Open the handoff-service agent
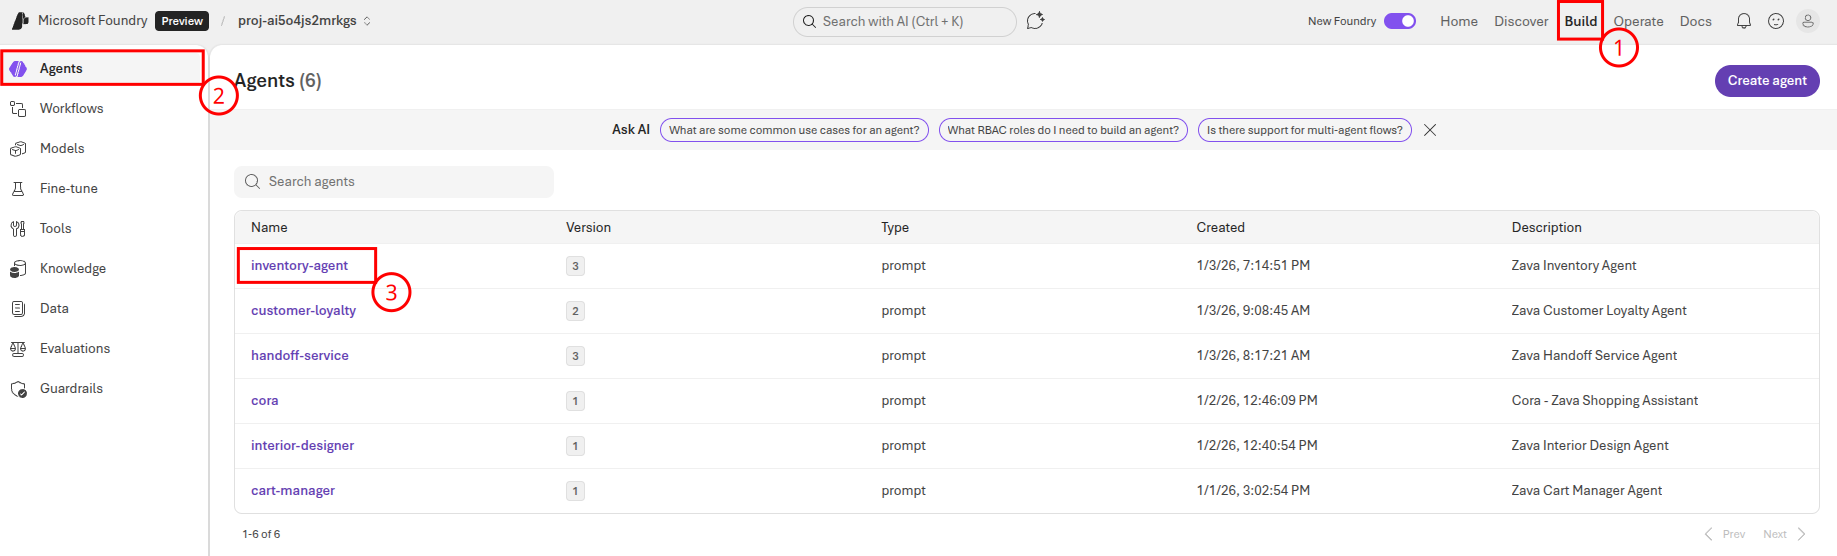Screen dimensions: 1837x556 pyautogui.click(x=300, y=356)
